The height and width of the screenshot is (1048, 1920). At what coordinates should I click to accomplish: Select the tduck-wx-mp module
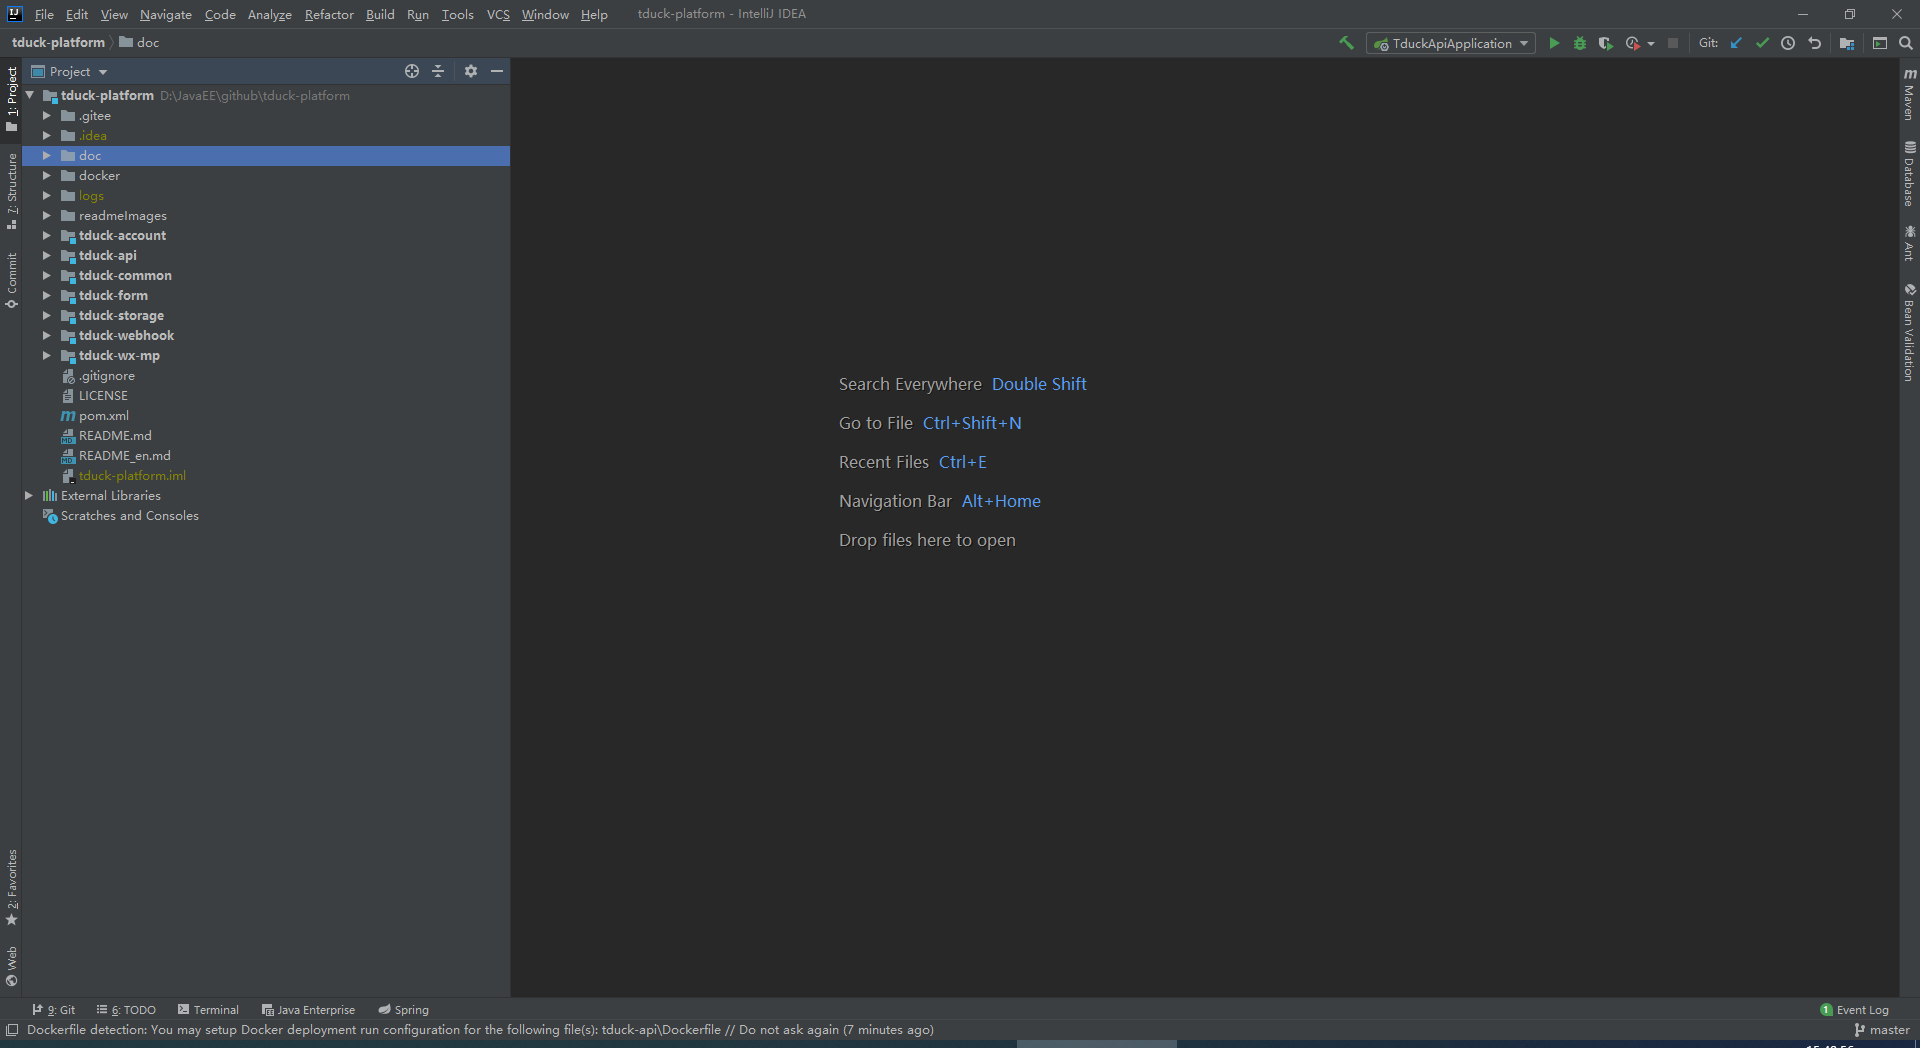[119, 355]
